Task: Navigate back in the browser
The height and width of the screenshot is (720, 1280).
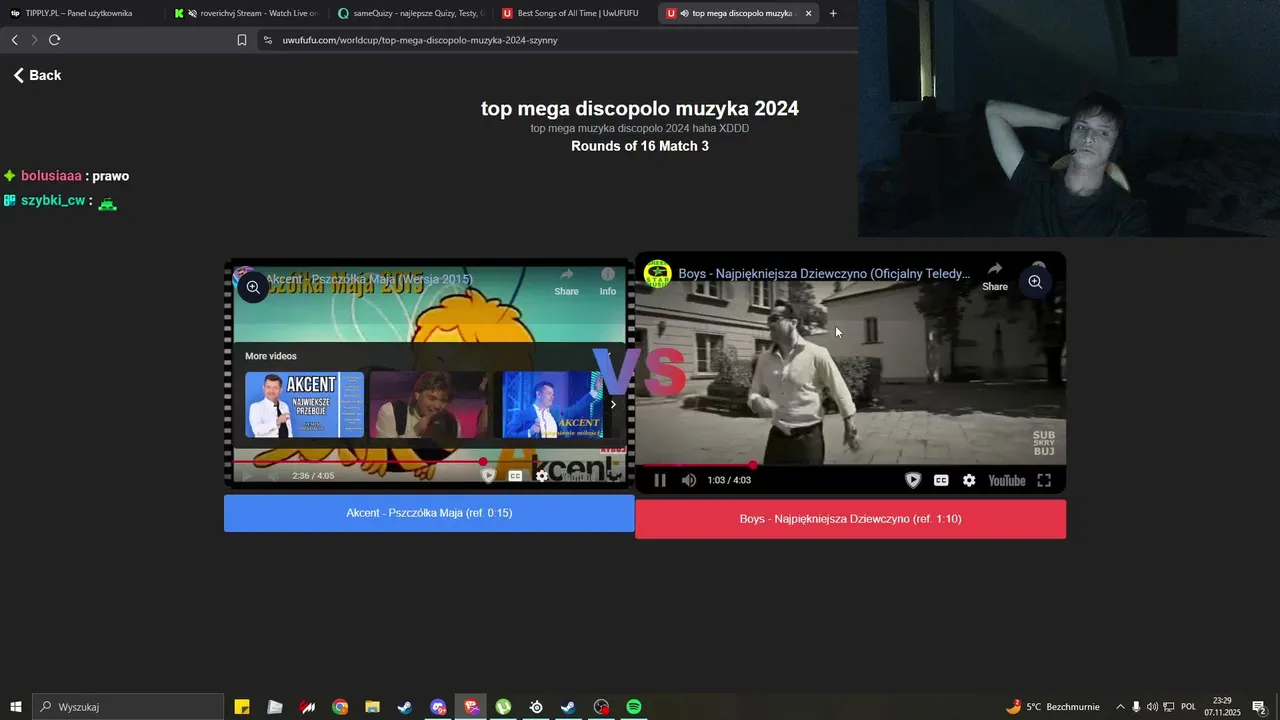Action: pos(14,40)
